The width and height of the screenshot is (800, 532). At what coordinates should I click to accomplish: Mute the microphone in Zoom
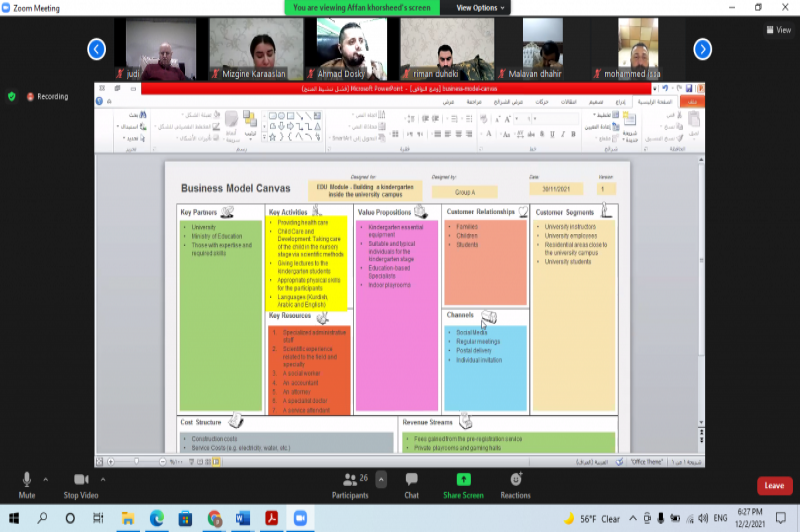click(x=27, y=480)
